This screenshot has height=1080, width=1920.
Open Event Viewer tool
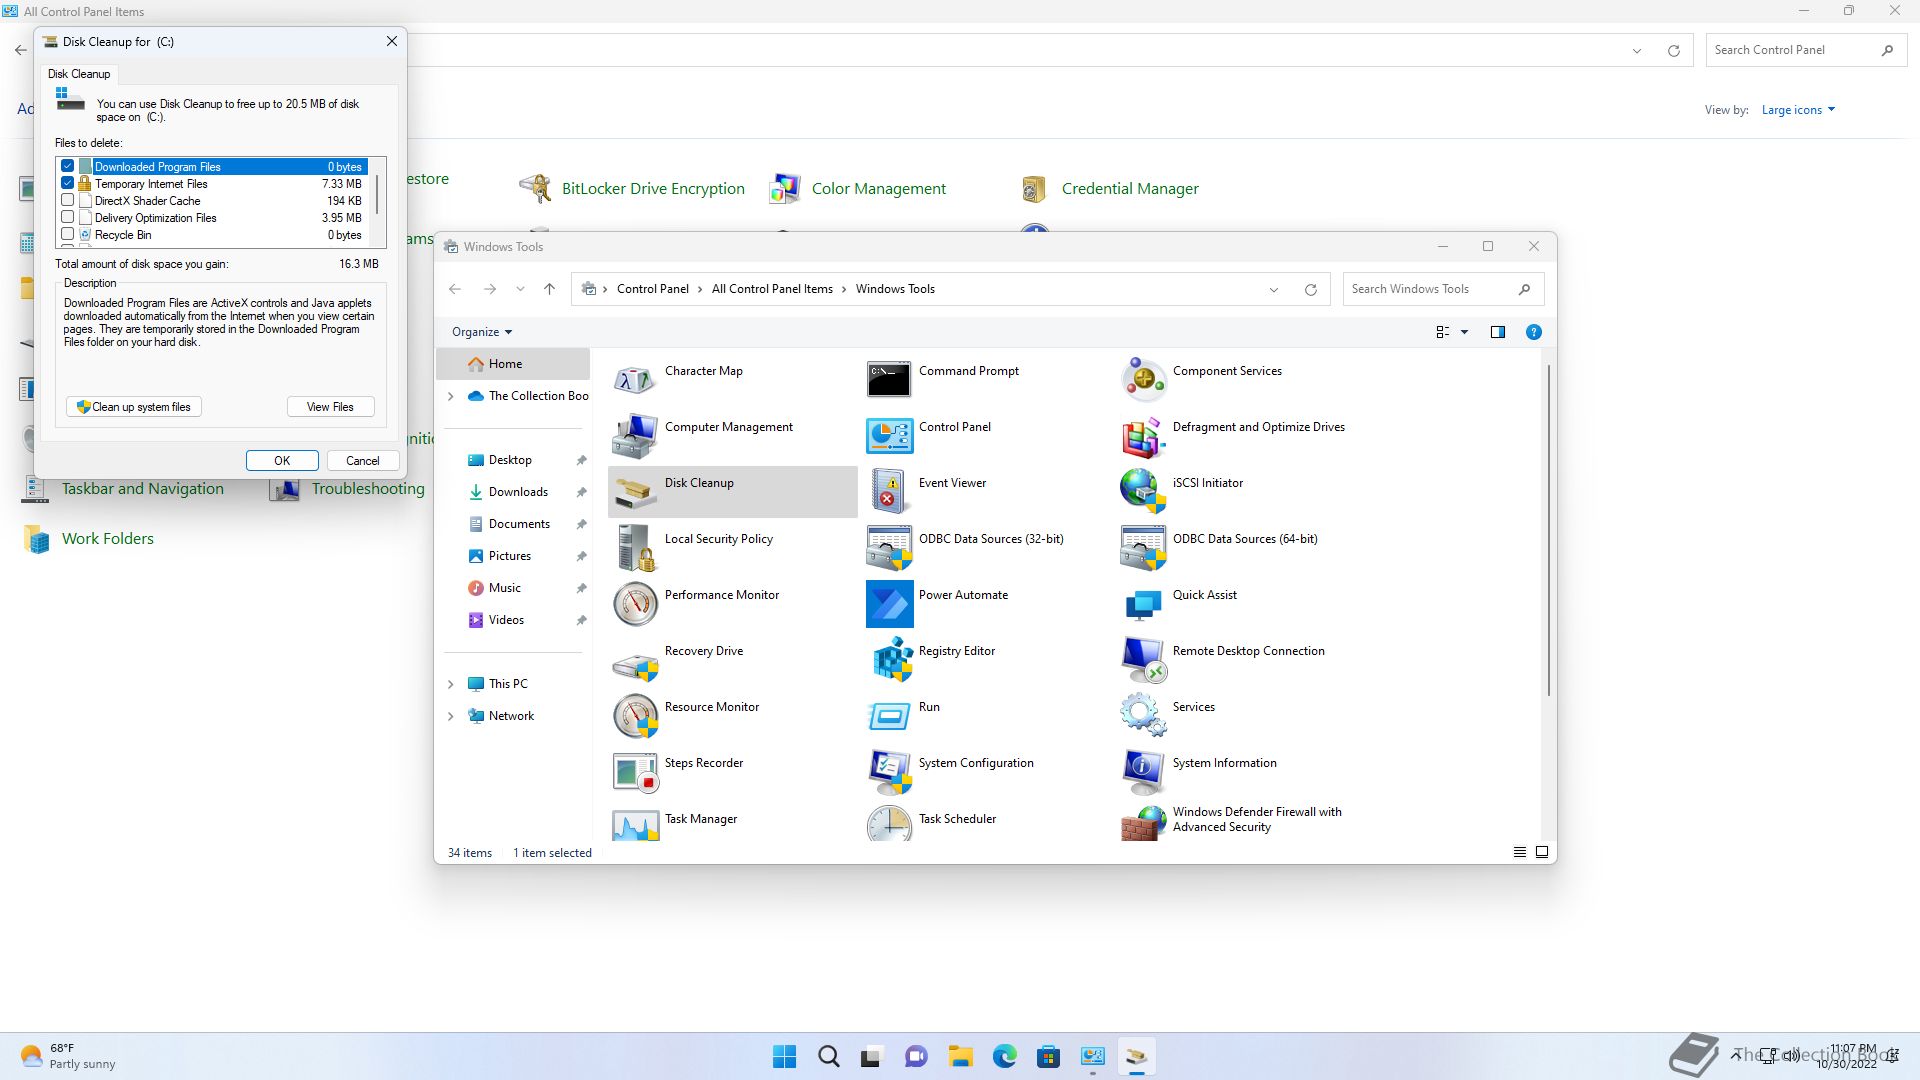pyautogui.click(x=890, y=491)
